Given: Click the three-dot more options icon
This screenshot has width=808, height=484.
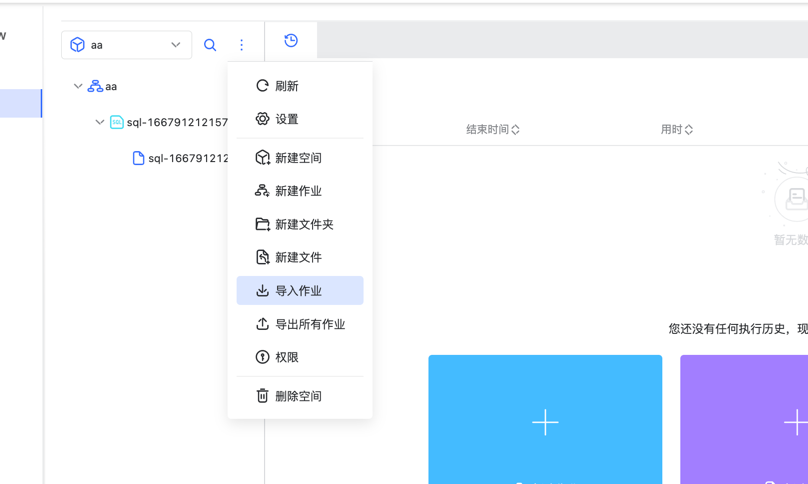Looking at the screenshot, I should click(x=241, y=45).
